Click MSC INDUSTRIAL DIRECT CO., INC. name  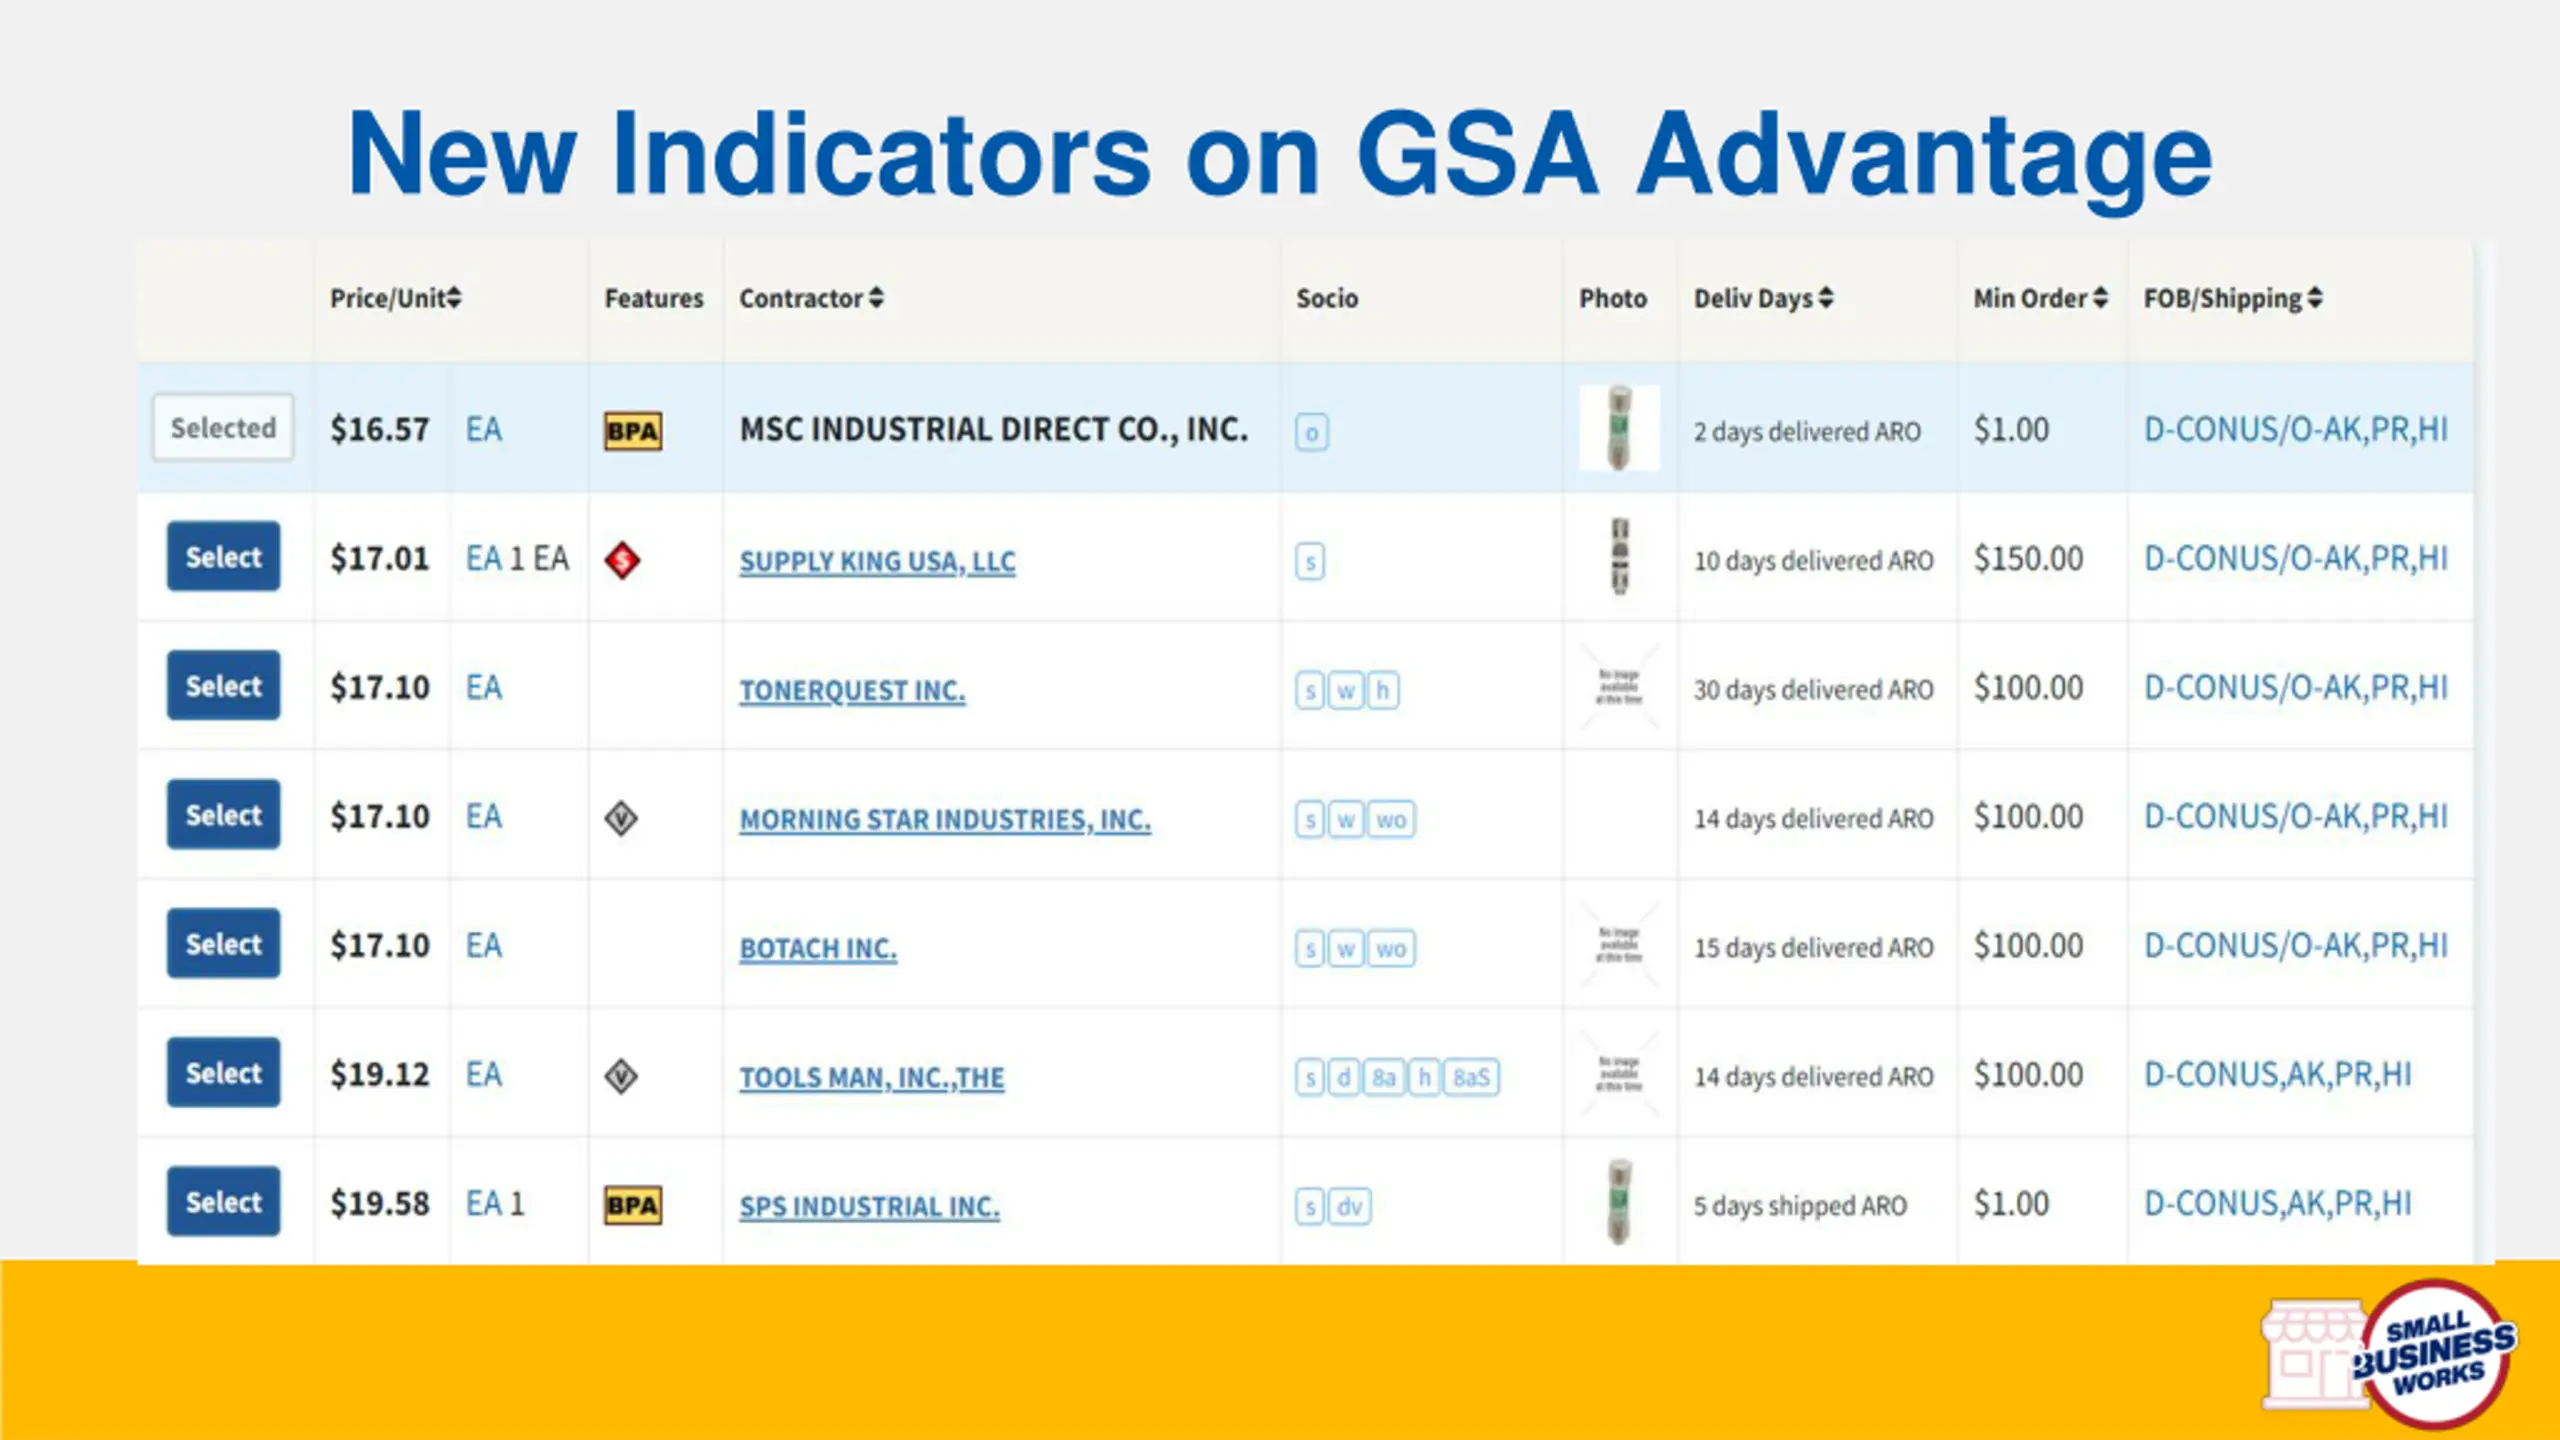pos(994,430)
